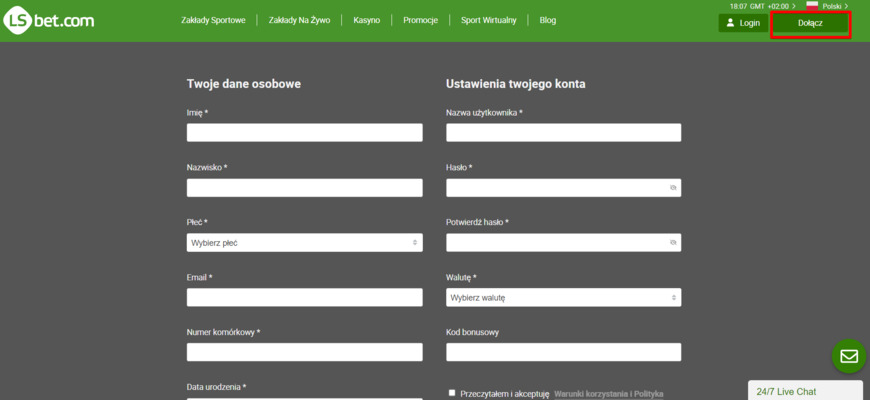Open the envelope contact icon button

[849, 356]
